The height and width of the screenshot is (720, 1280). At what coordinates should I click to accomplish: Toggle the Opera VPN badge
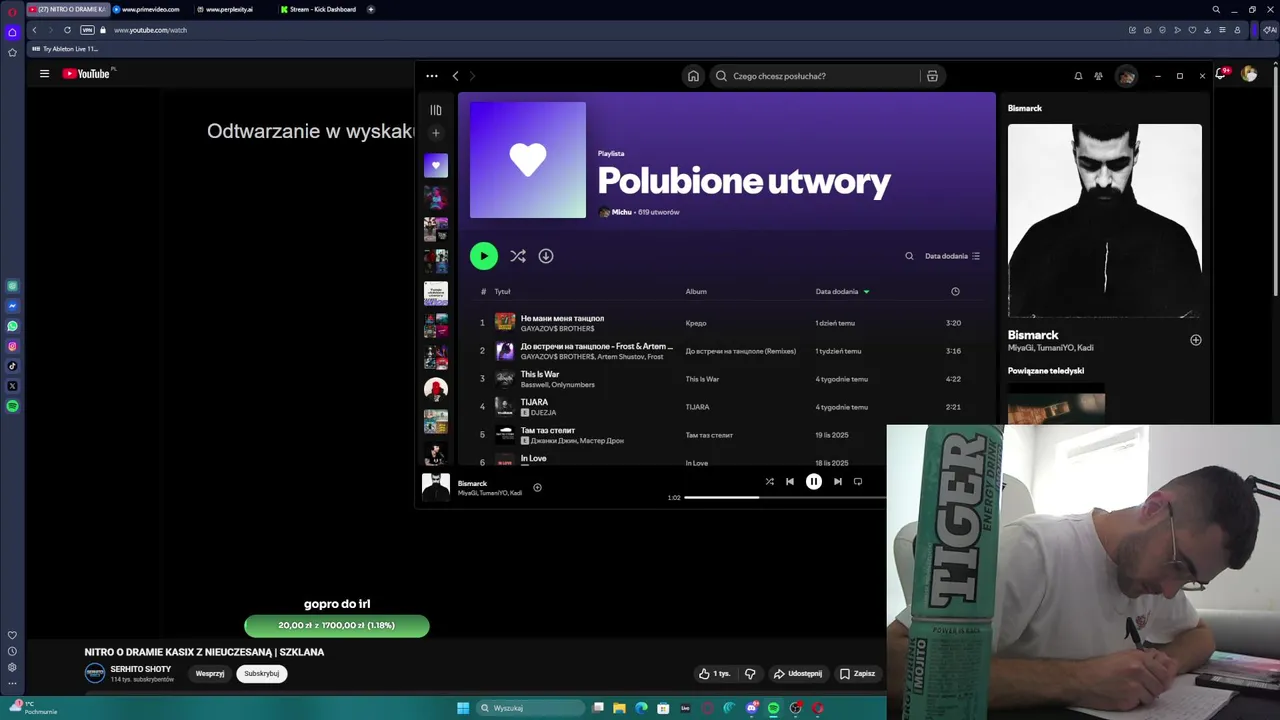pyautogui.click(x=87, y=30)
